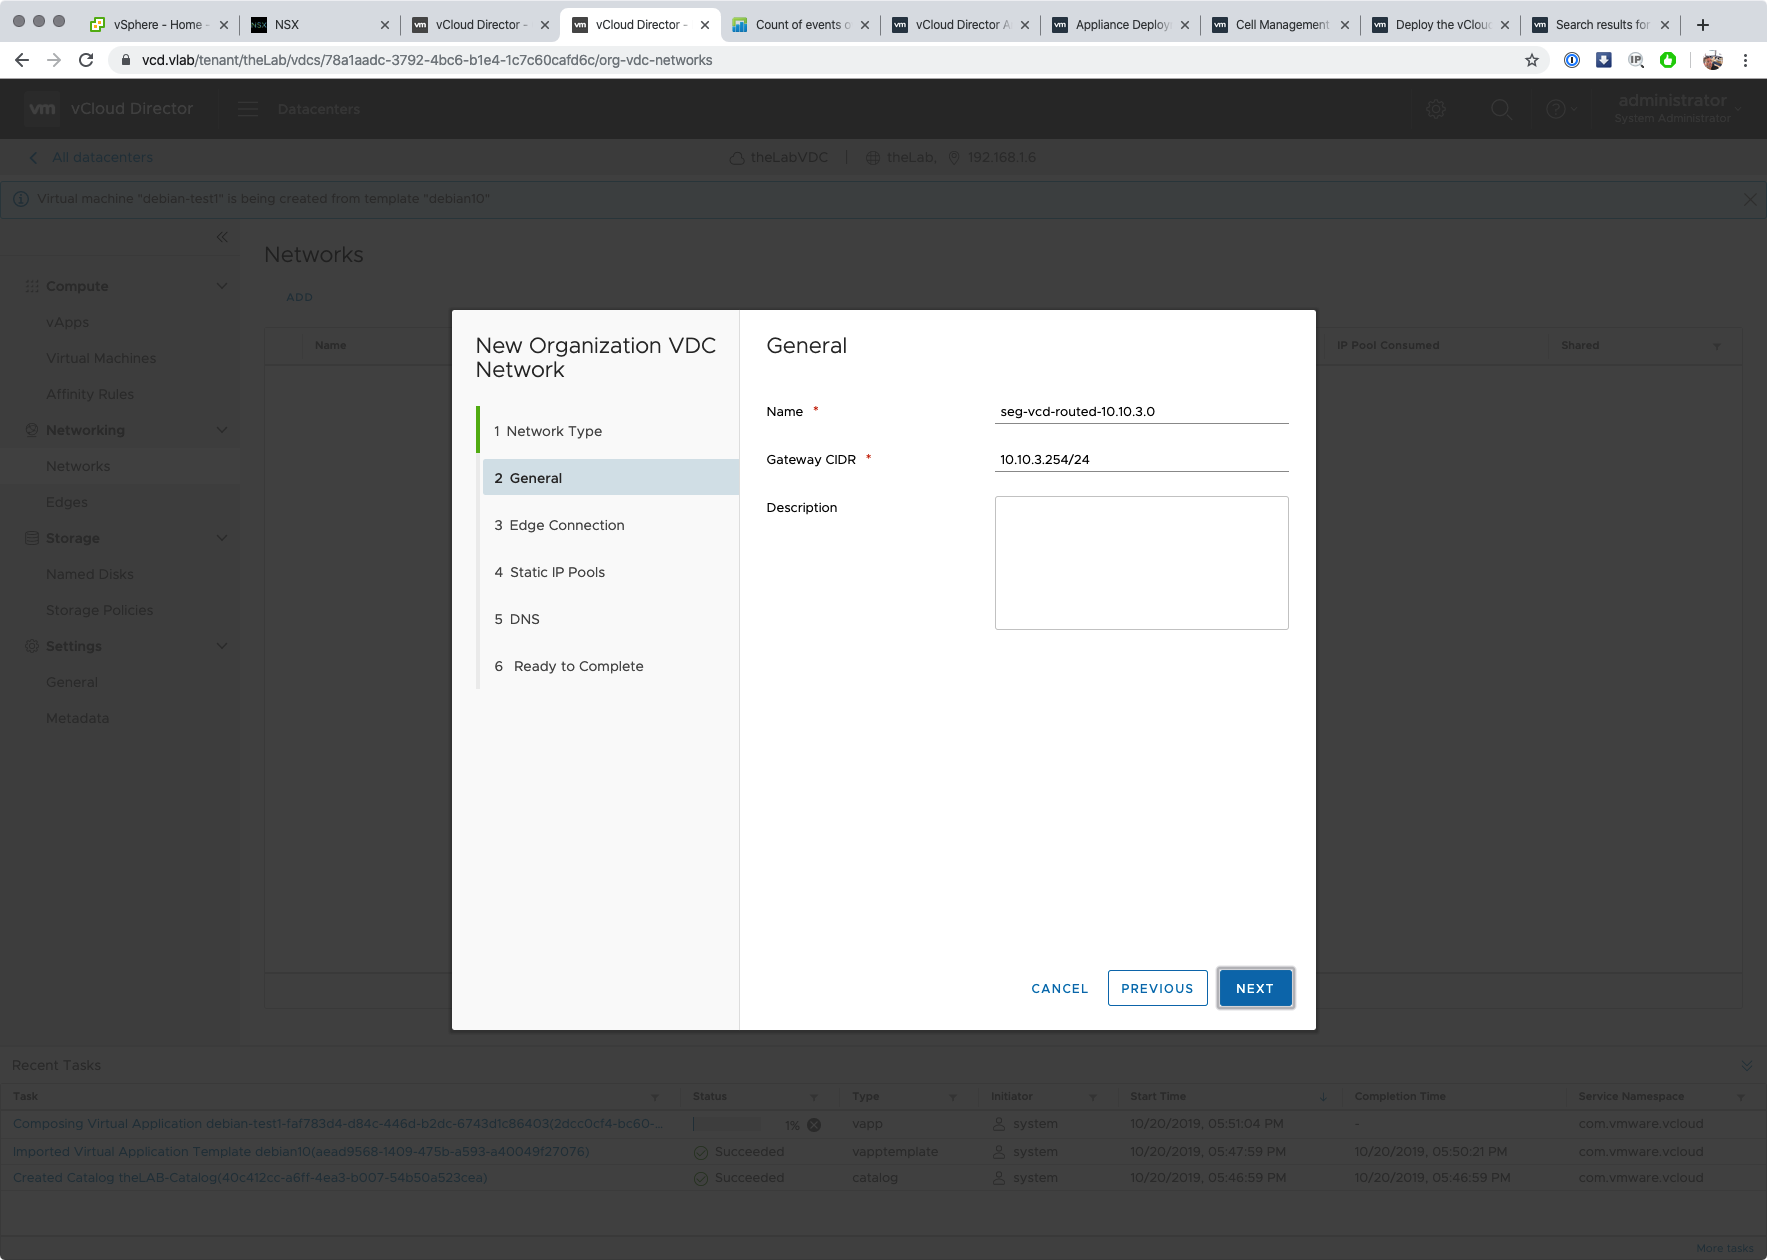Collapse sidebar with double chevron icon
1767x1260 pixels.
222,237
